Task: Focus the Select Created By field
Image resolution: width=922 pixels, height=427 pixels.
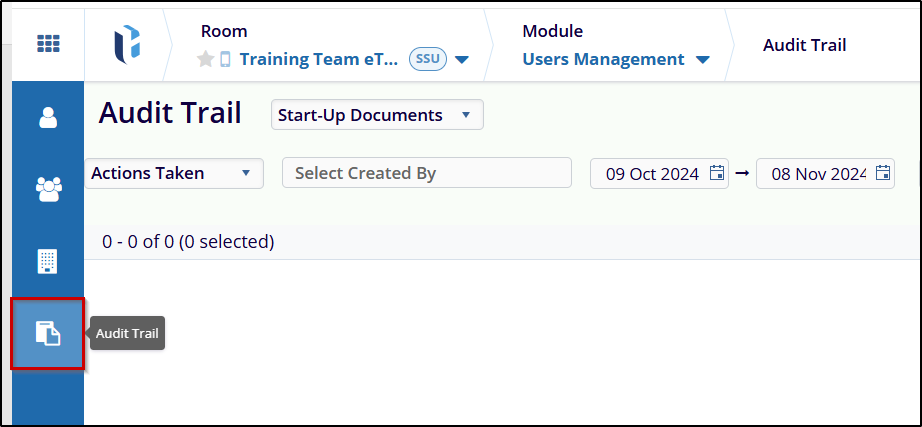Action: (x=427, y=173)
